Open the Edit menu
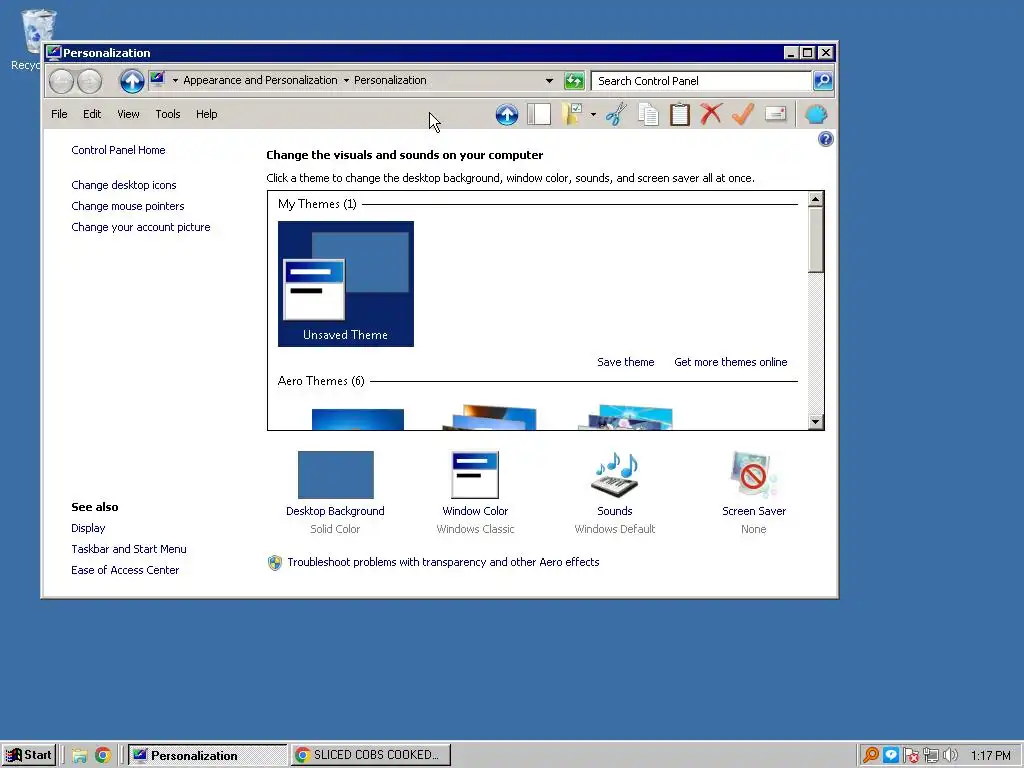Viewport: 1024px width, 768px height. 92,114
